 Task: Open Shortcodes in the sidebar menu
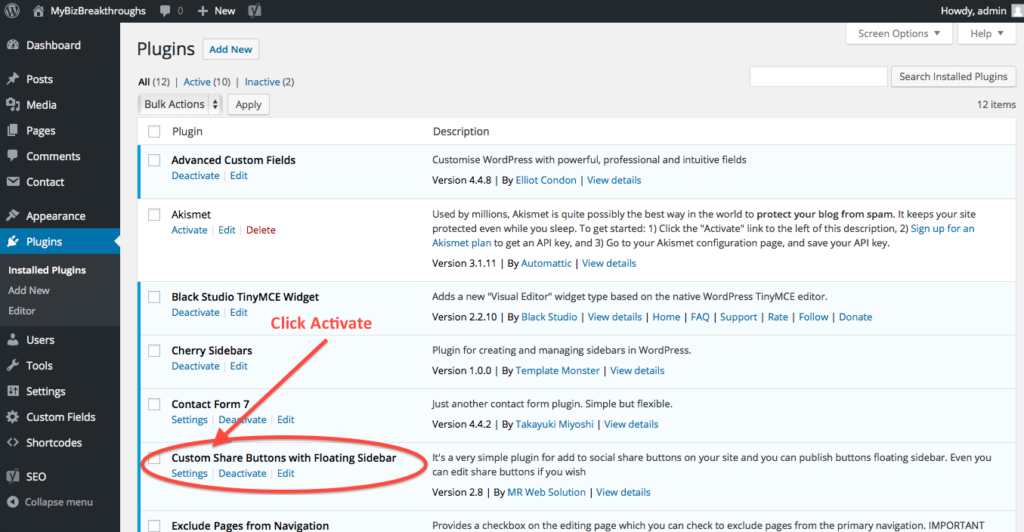(54, 443)
